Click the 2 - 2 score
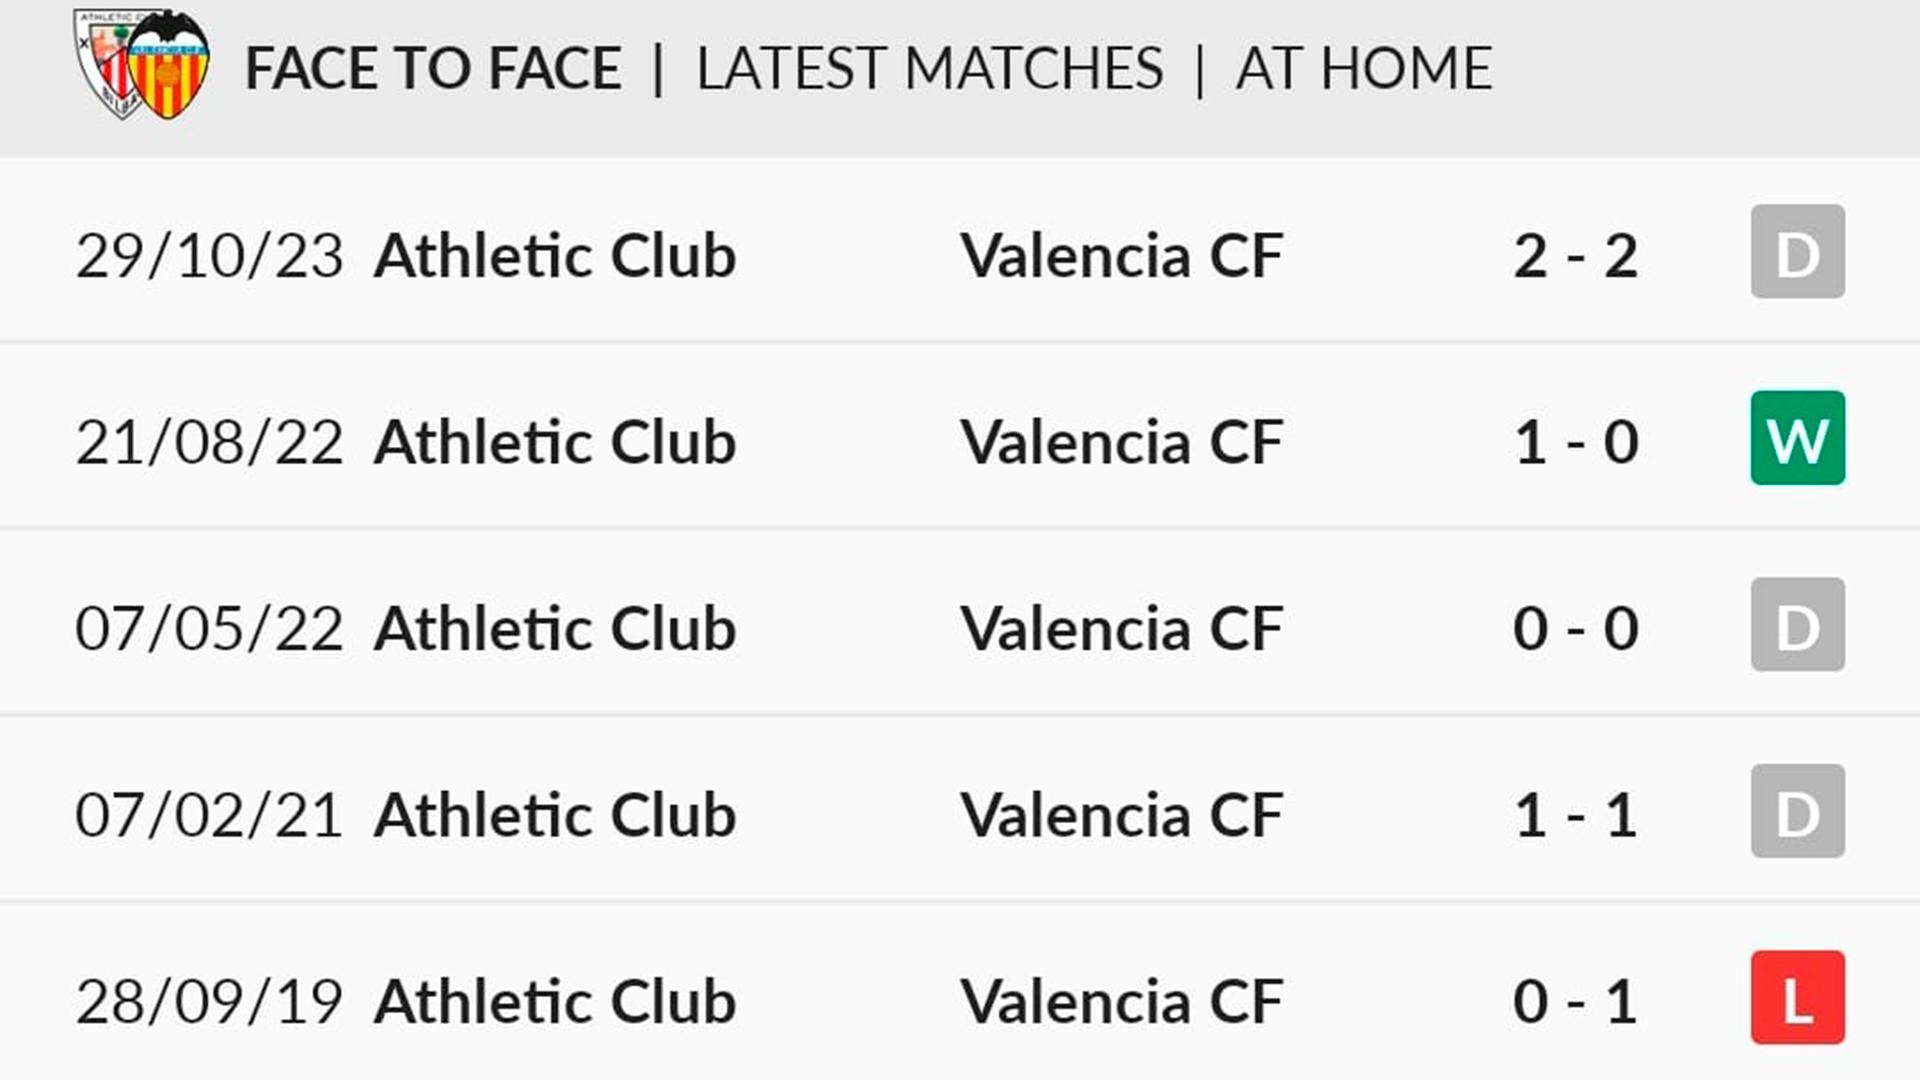This screenshot has height=1080, width=1920. pos(1575,256)
